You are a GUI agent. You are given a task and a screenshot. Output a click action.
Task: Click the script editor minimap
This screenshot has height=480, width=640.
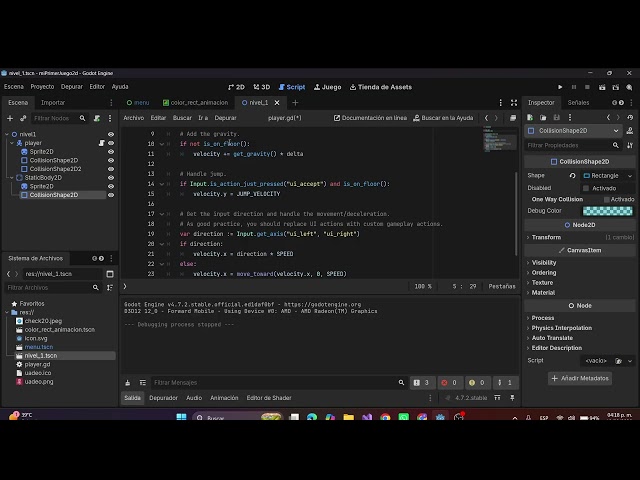coord(499,140)
